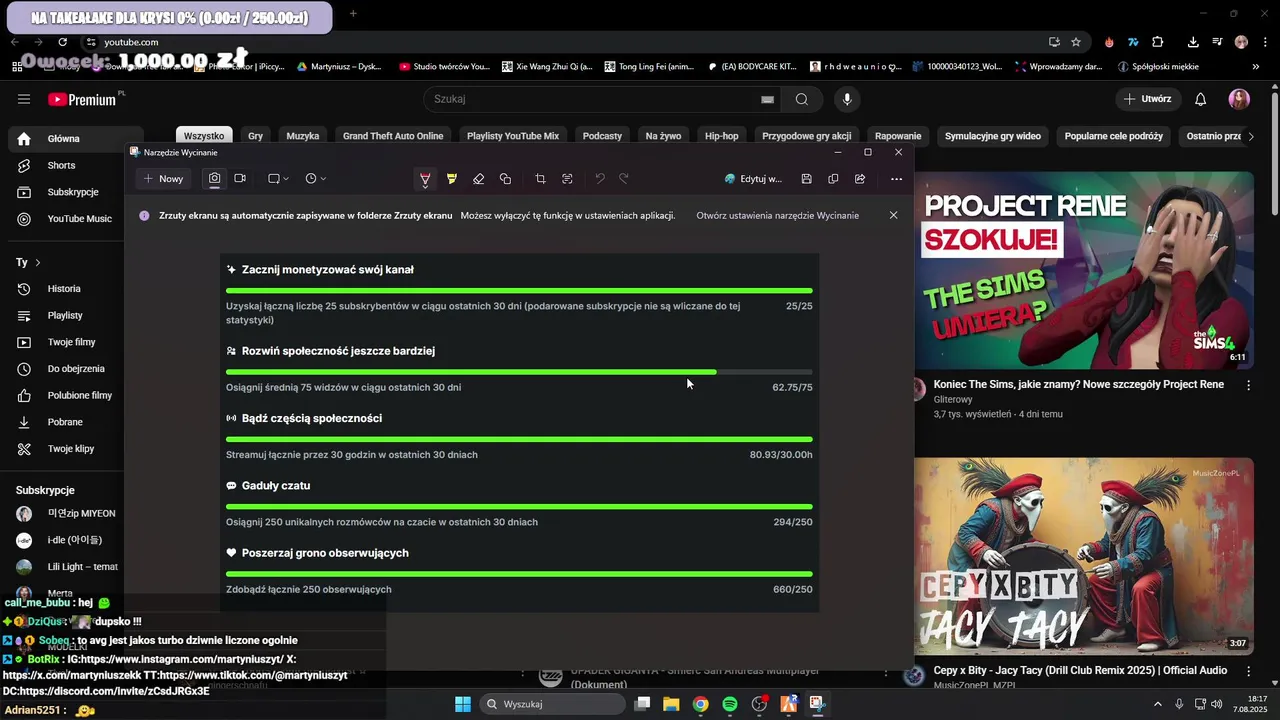Redo edit in Snipping Tool
The image size is (1280, 720).
point(624,179)
